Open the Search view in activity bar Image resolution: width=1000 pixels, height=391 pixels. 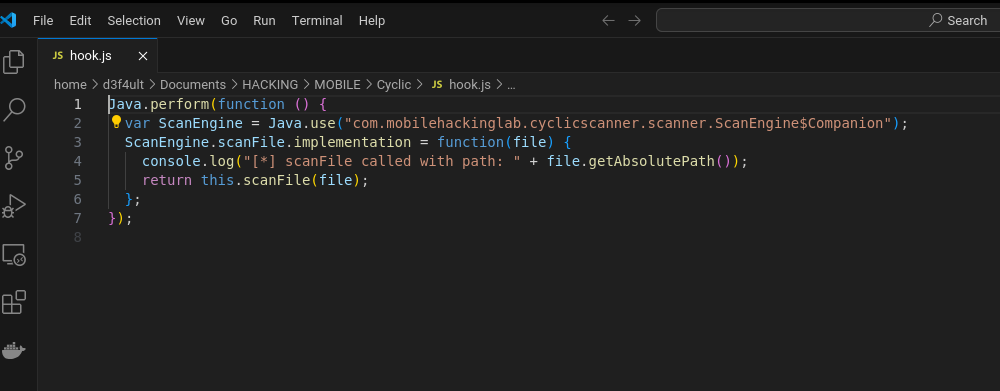[x=14, y=110]
